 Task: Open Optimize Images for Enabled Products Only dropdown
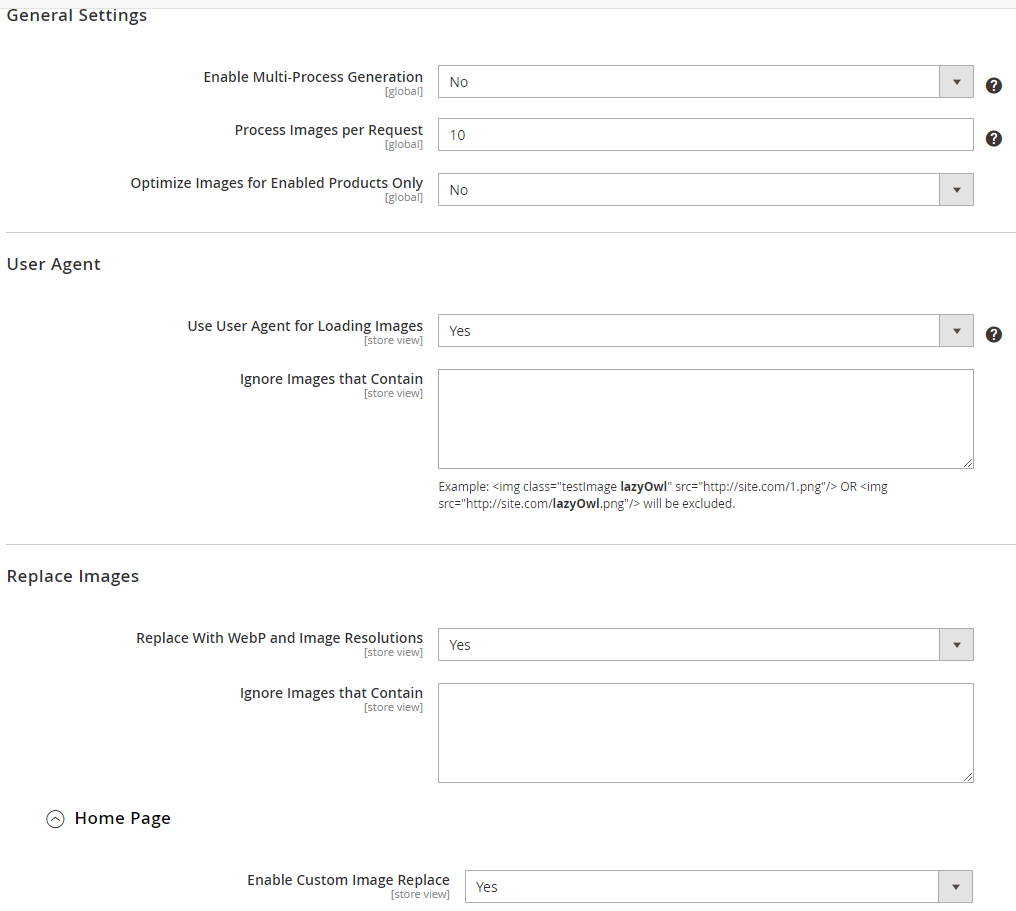[x=706, y=190]
